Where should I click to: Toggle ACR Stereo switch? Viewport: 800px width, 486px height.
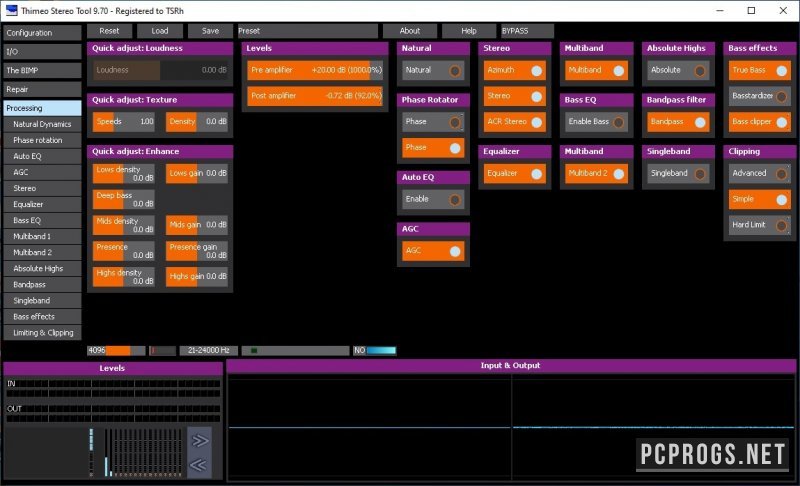[515, 122]
